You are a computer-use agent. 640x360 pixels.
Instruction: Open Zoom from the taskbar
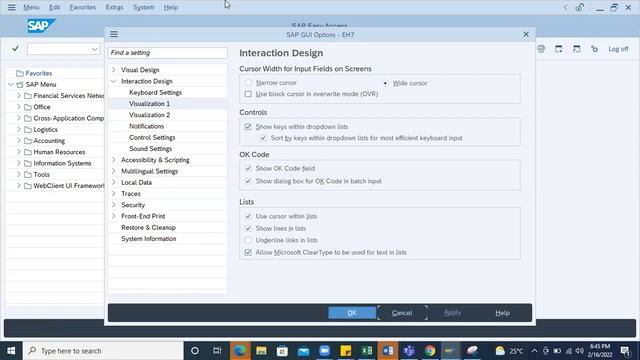point(324,351)
